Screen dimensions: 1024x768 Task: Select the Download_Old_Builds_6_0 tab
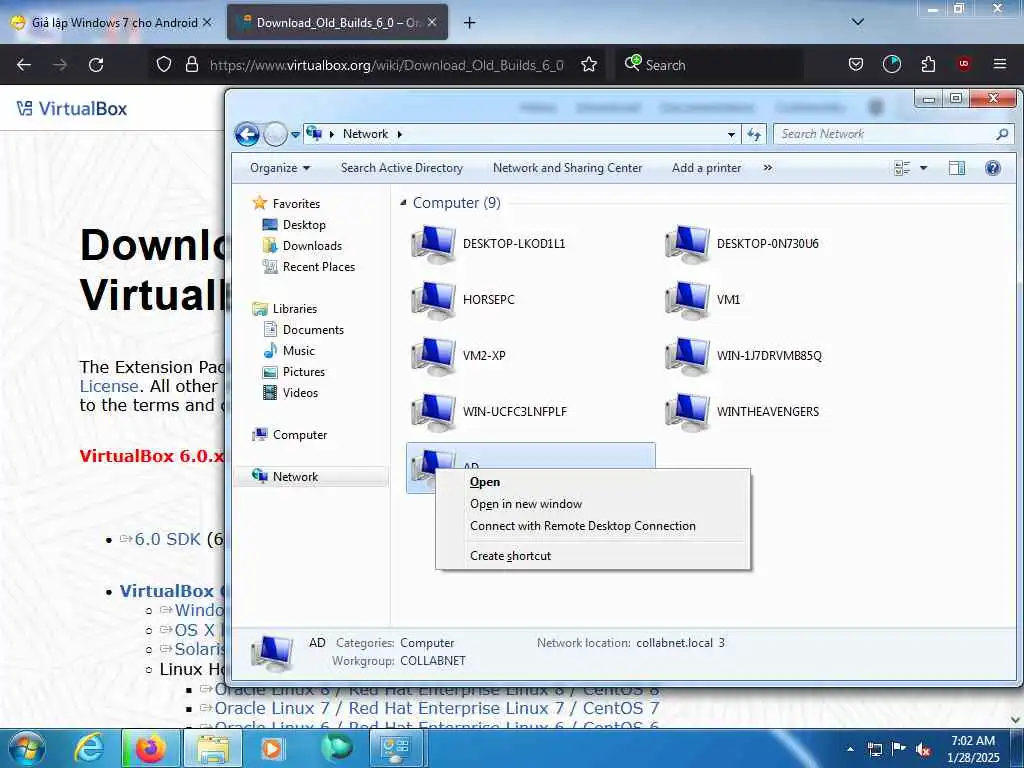click(338, 22)
